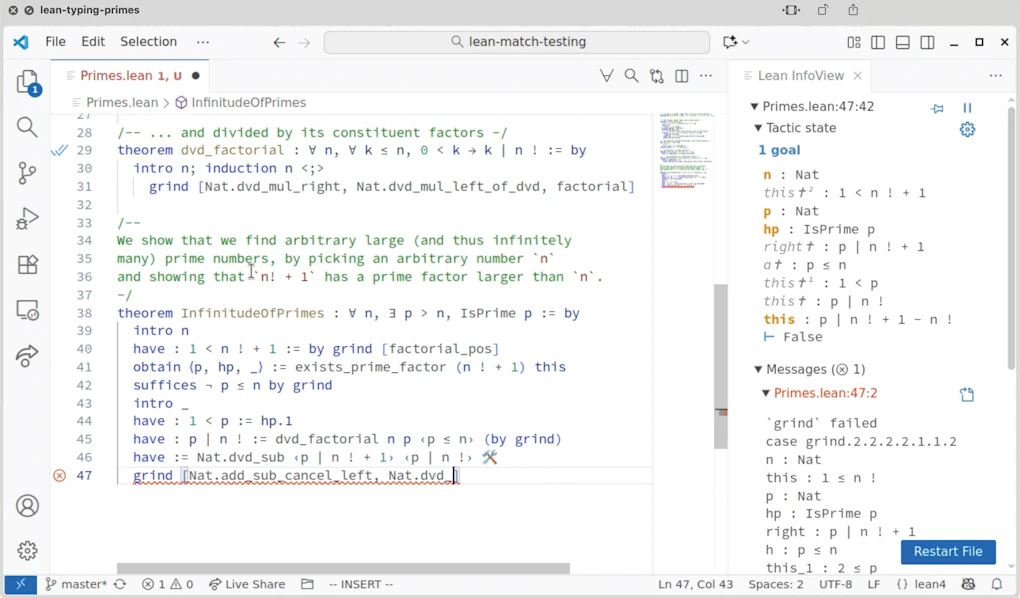Click the lean-match-testing command center search
The image size is (1020, 598).
point(517,42)
